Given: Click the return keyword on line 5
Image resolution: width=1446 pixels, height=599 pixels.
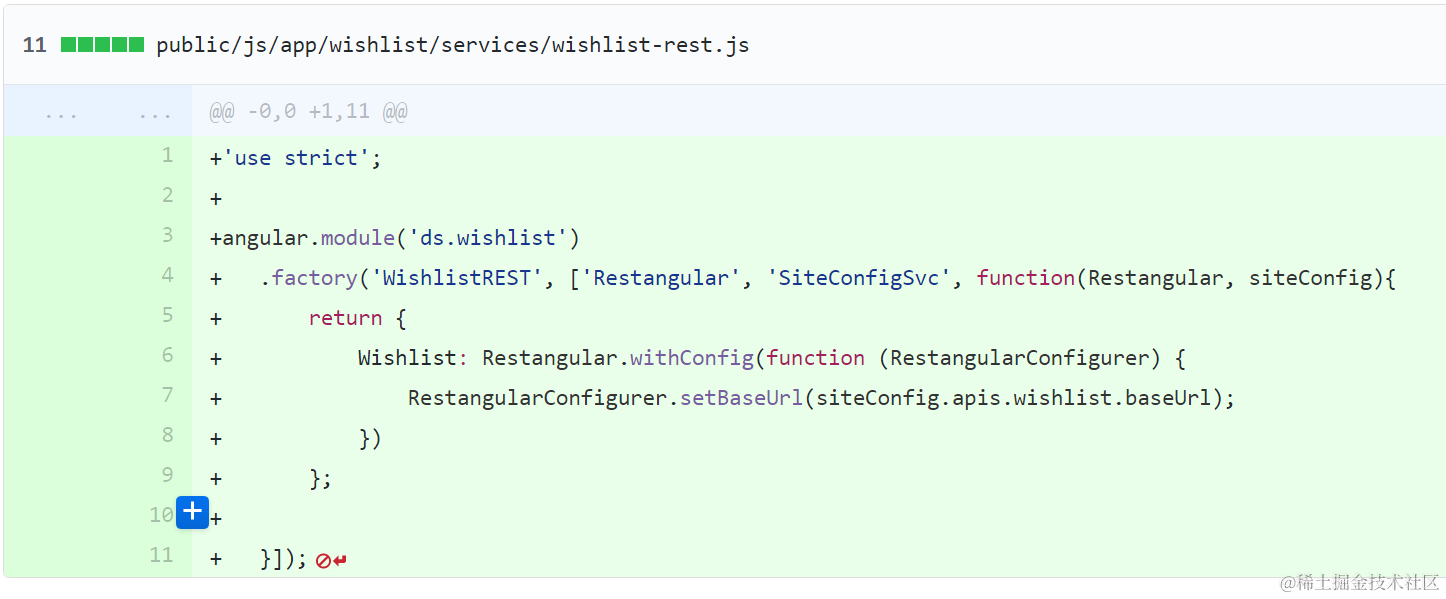Looking at the screenshot, I should [345, 318].
